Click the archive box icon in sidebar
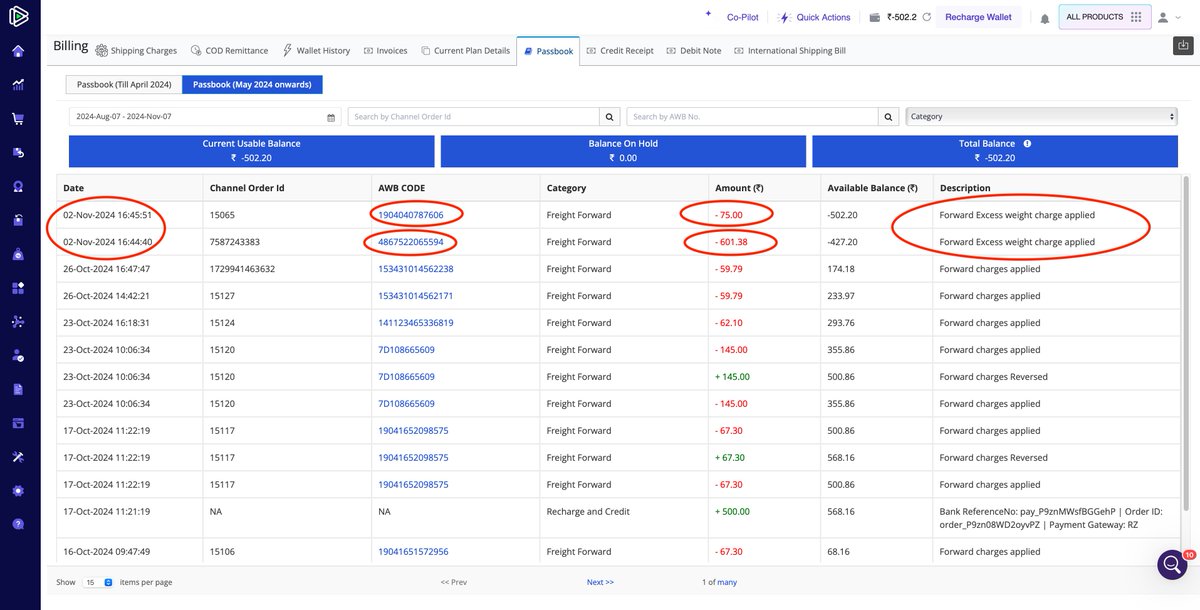Image resolution: width=1200 pixels, height=610 pixels. click(x=18, y=423)
